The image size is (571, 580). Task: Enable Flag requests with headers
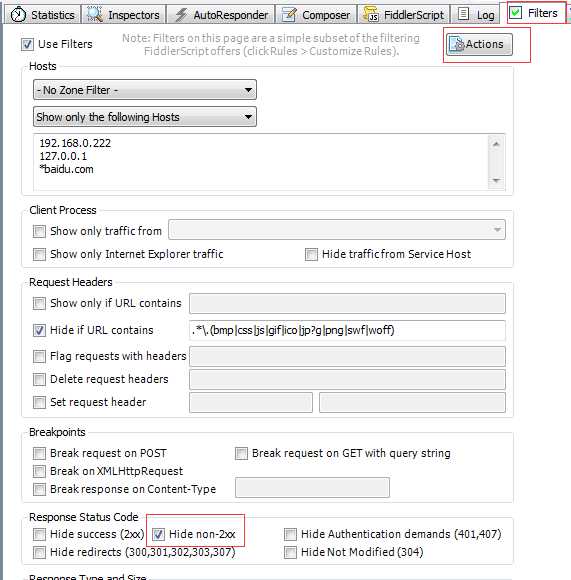(39, 357)
